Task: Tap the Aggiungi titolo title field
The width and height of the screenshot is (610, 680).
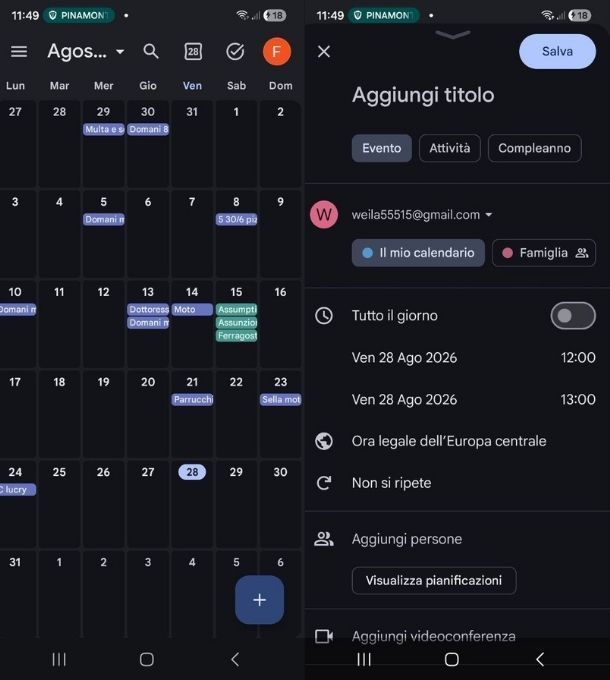Action: 423,95
